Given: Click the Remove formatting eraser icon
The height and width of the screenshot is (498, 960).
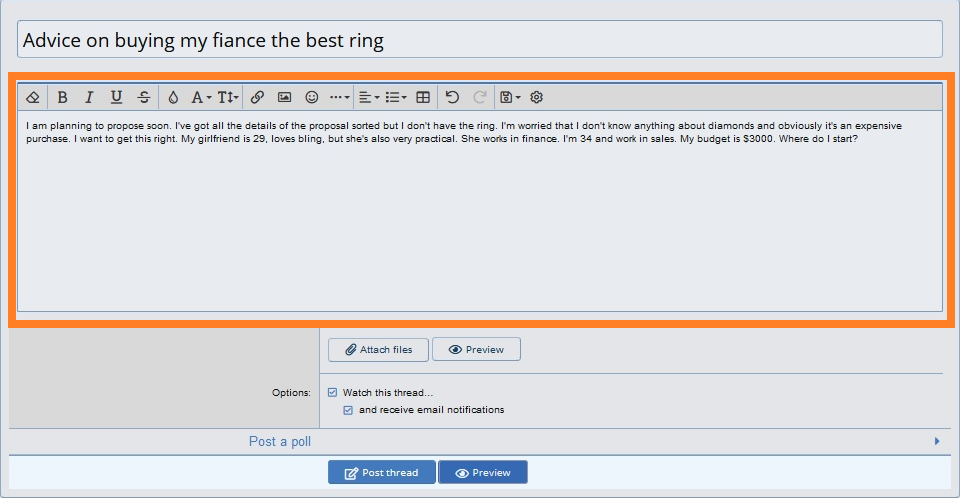Looking at the screenshot, I should pyautogui.click(x=33, y=97).
